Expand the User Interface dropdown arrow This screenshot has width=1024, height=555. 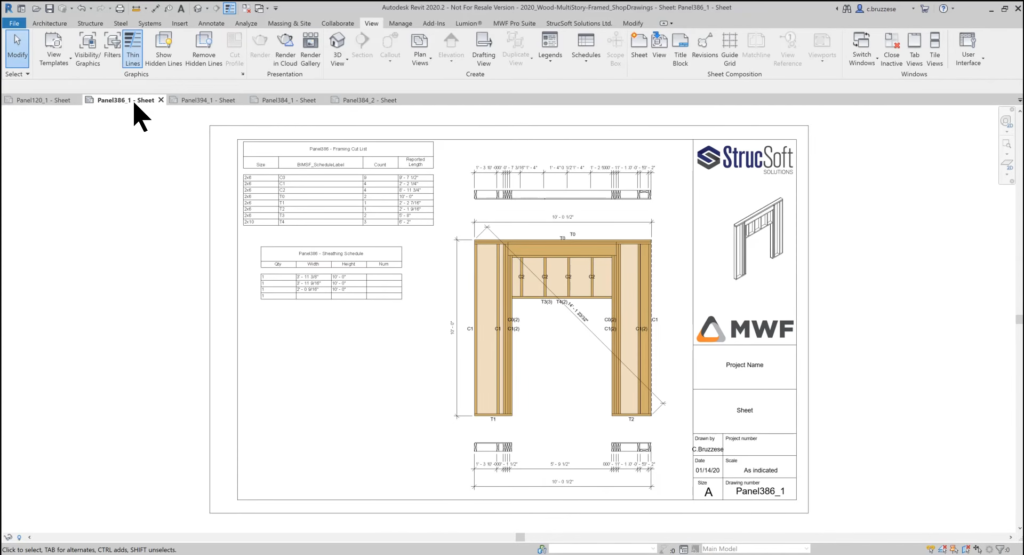(983, 59)
